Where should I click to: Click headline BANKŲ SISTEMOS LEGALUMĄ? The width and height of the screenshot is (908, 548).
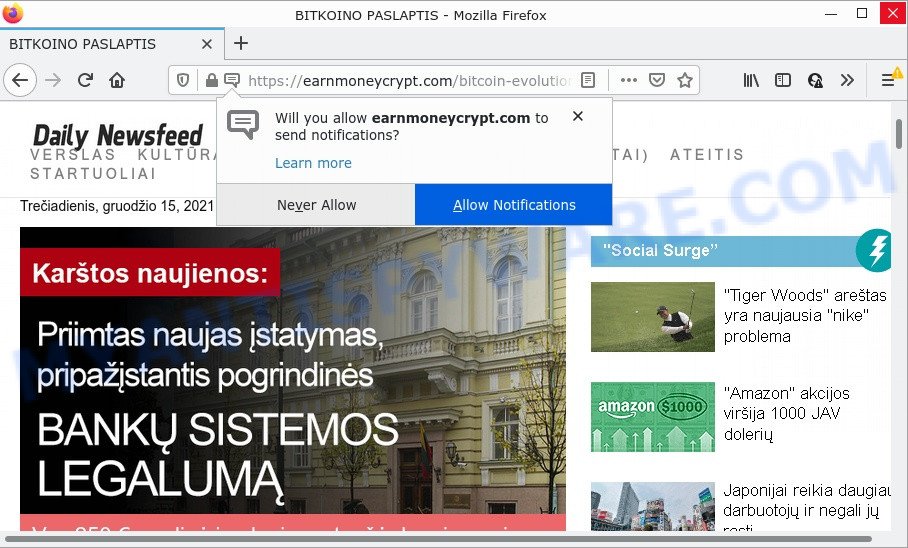[218, 455]
